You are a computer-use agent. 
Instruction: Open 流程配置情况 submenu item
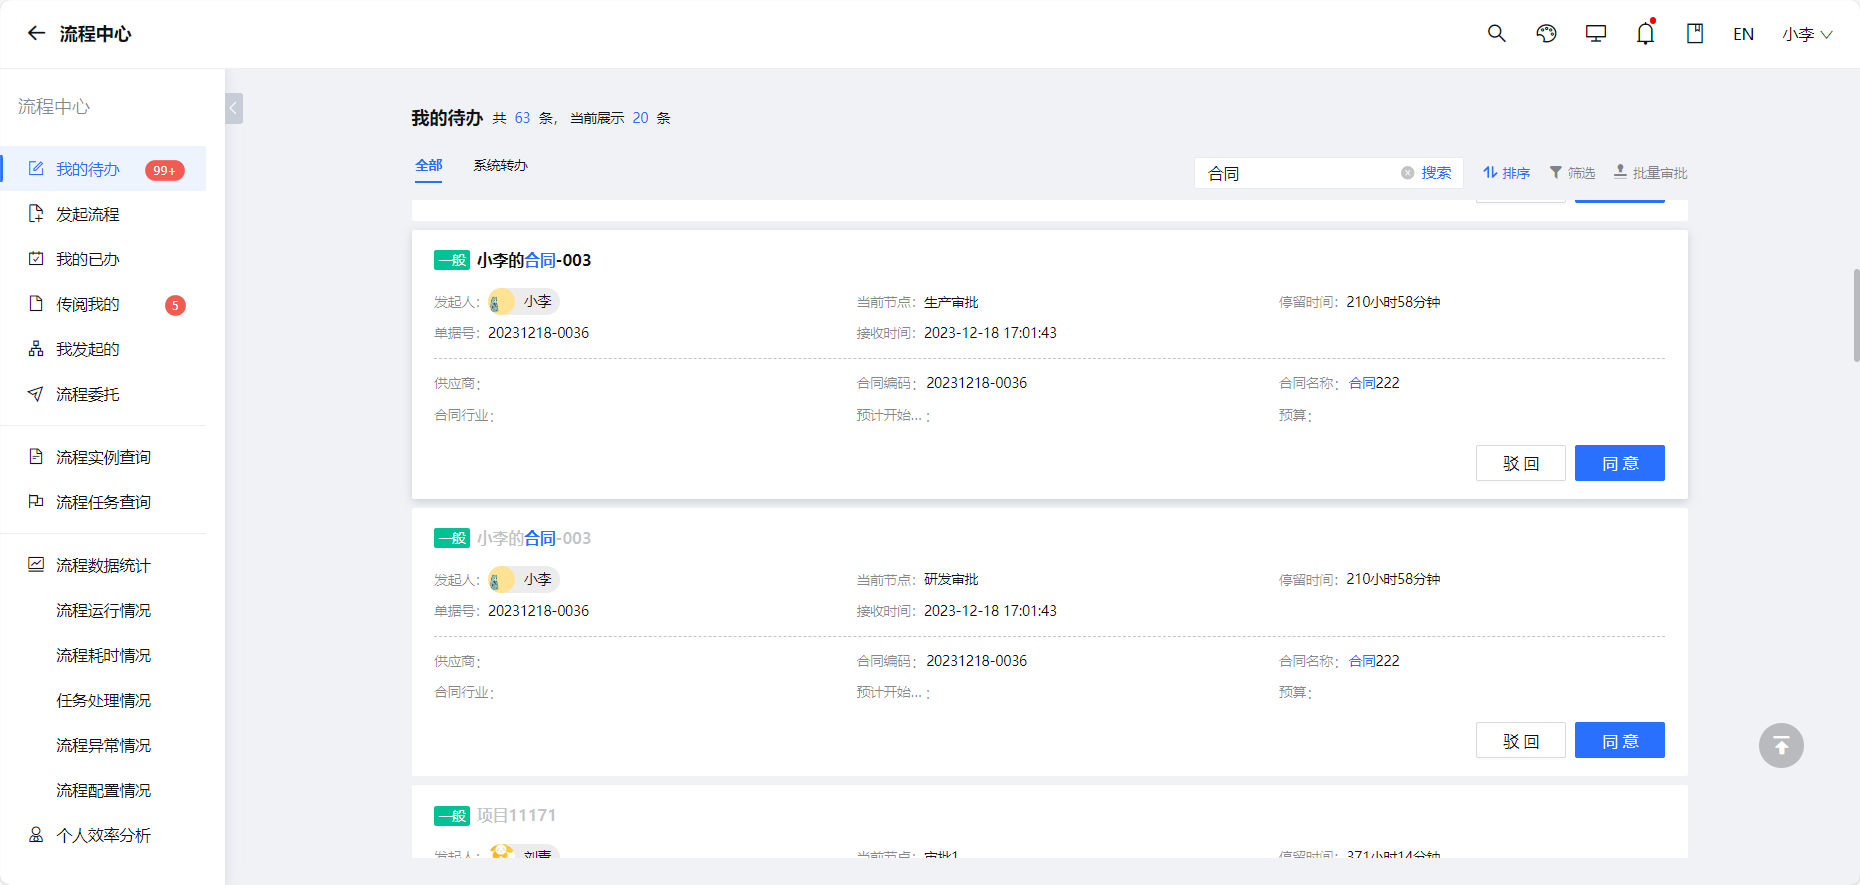(103, 790)
